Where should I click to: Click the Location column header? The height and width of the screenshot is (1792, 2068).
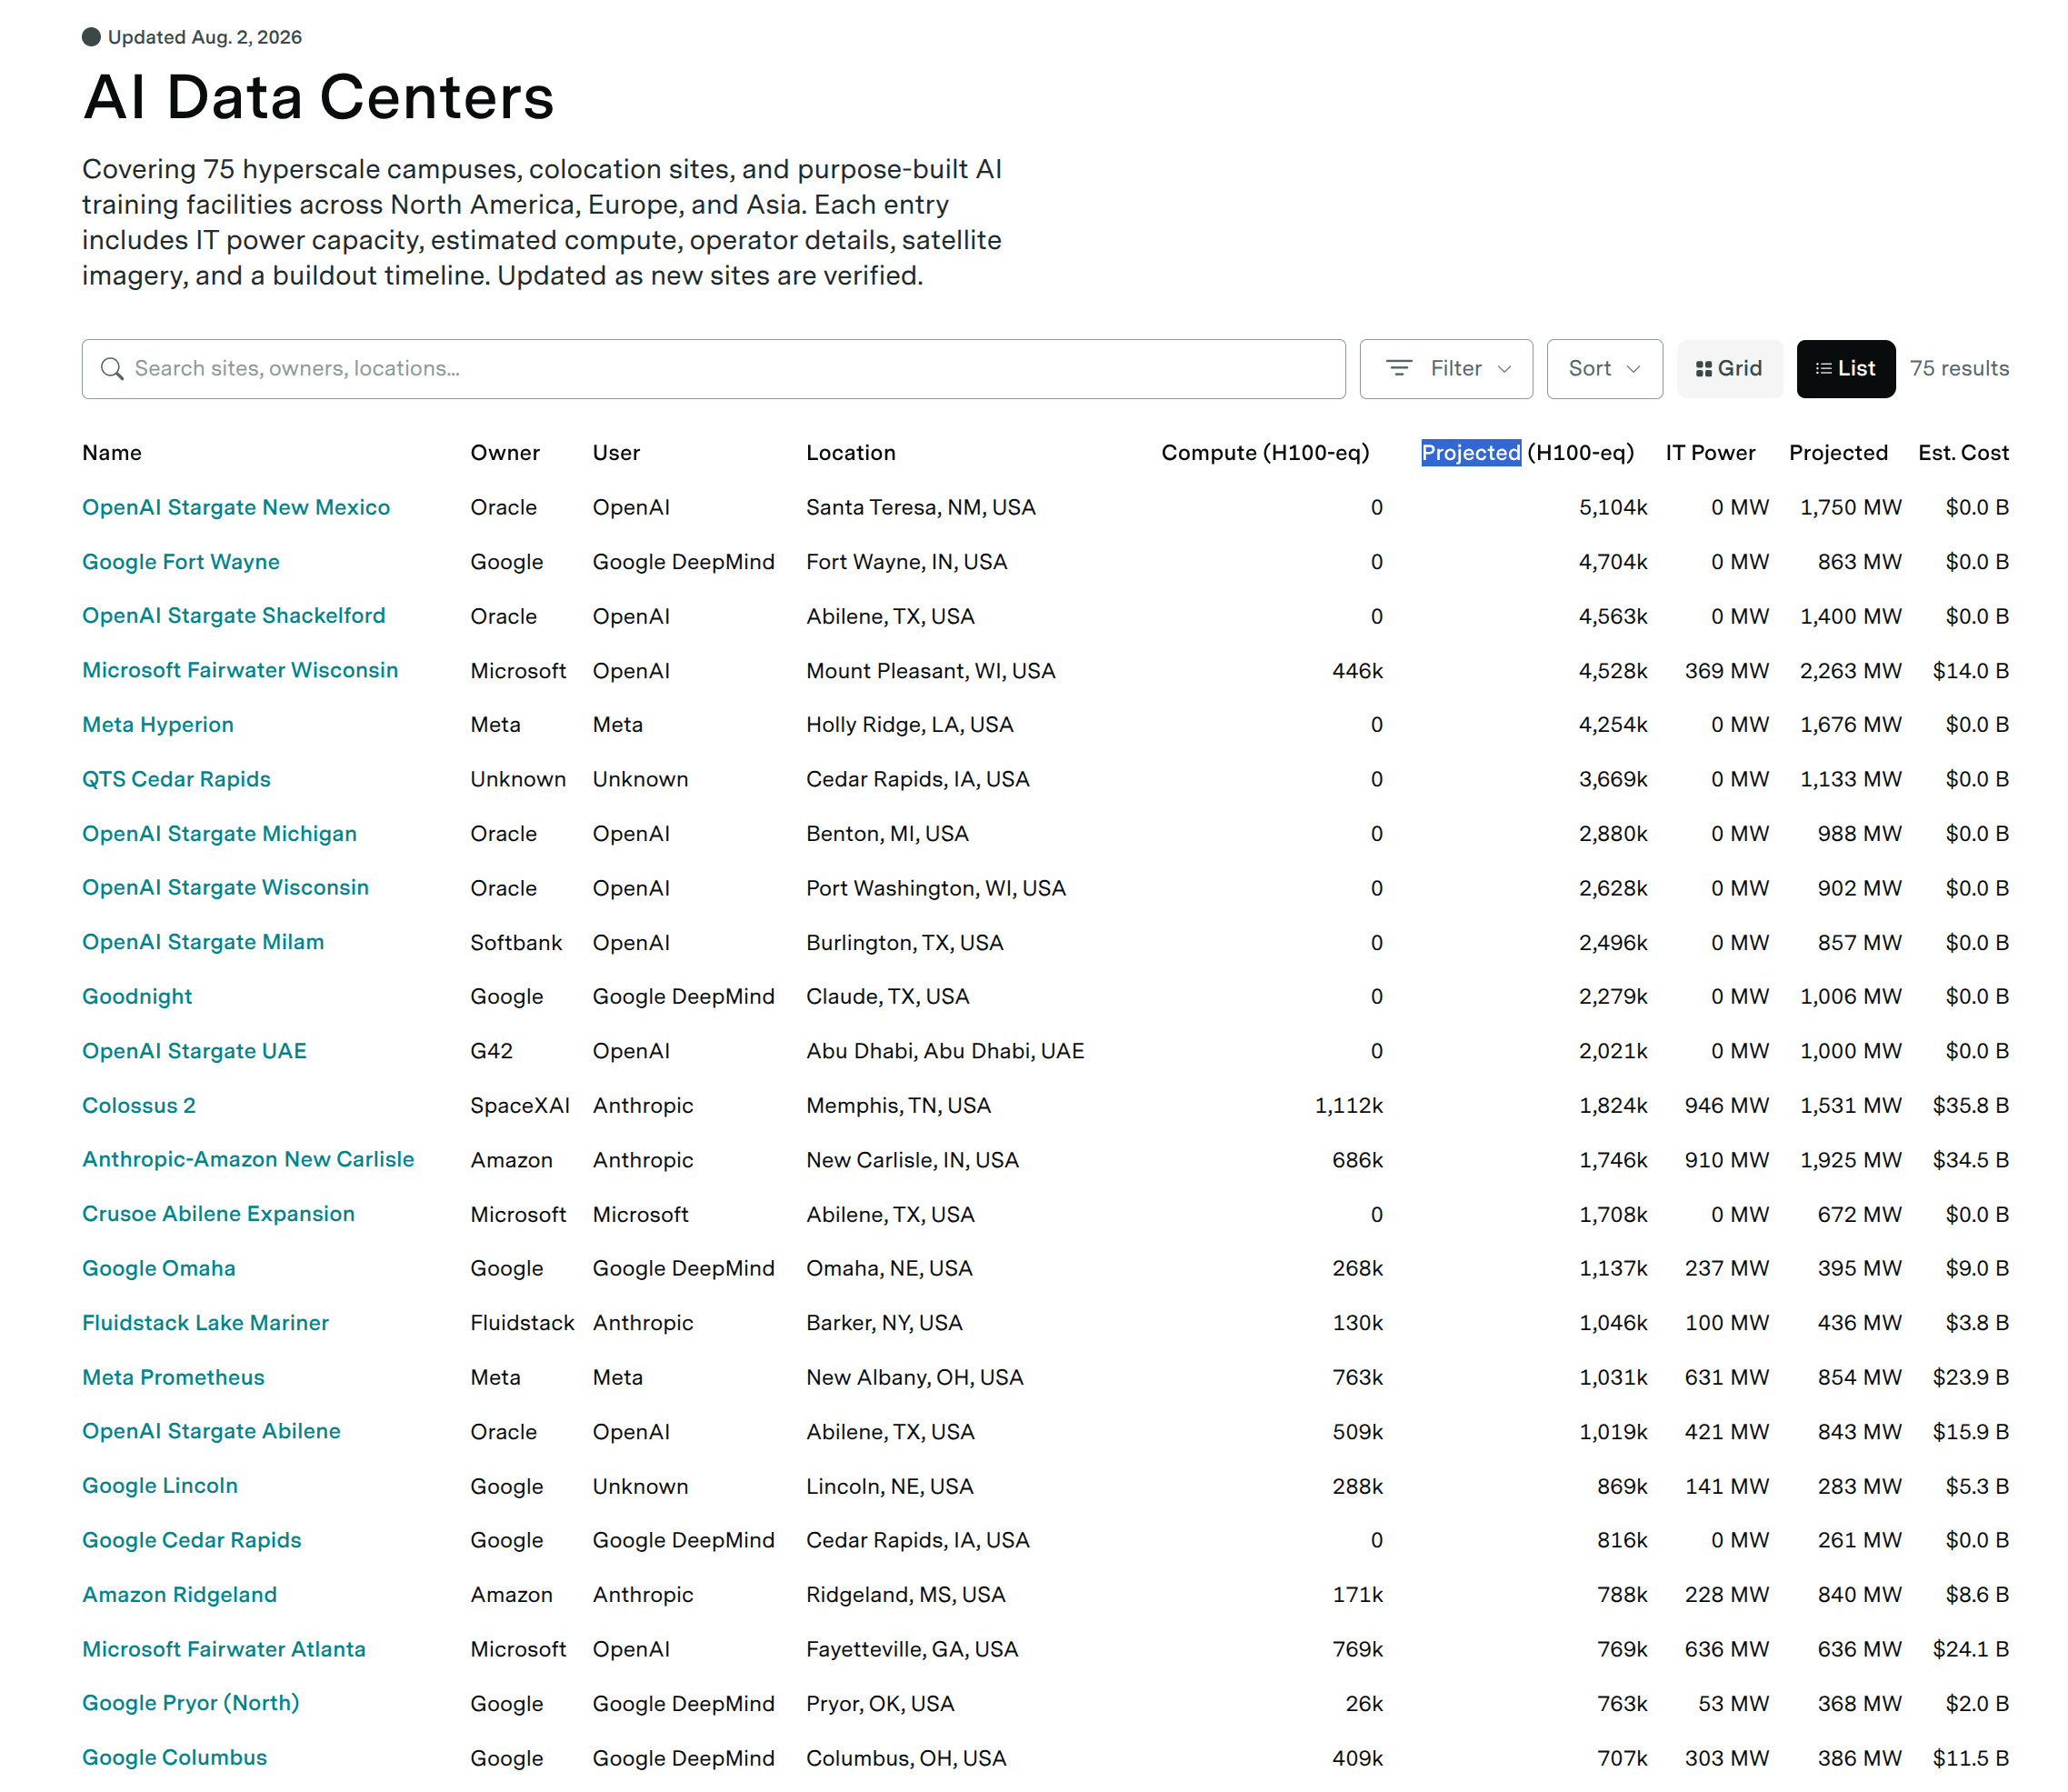tap(851, 453)
